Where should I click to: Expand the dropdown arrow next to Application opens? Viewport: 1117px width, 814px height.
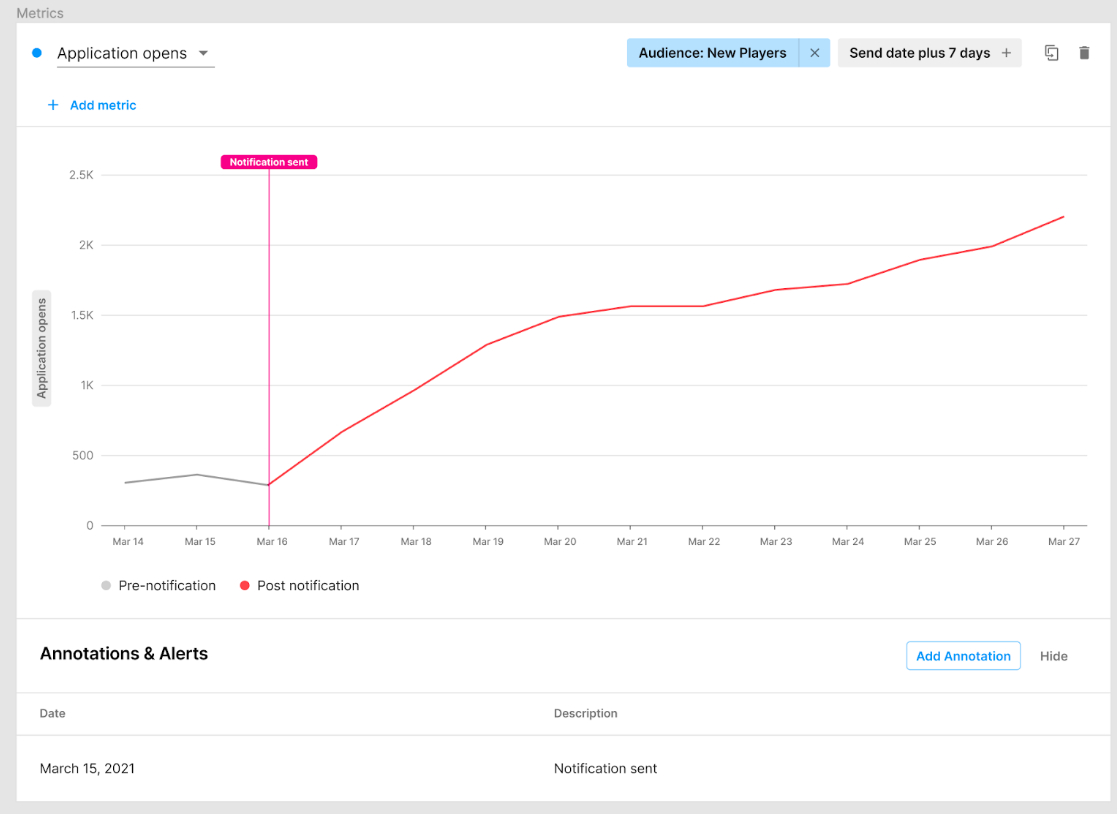203,53
